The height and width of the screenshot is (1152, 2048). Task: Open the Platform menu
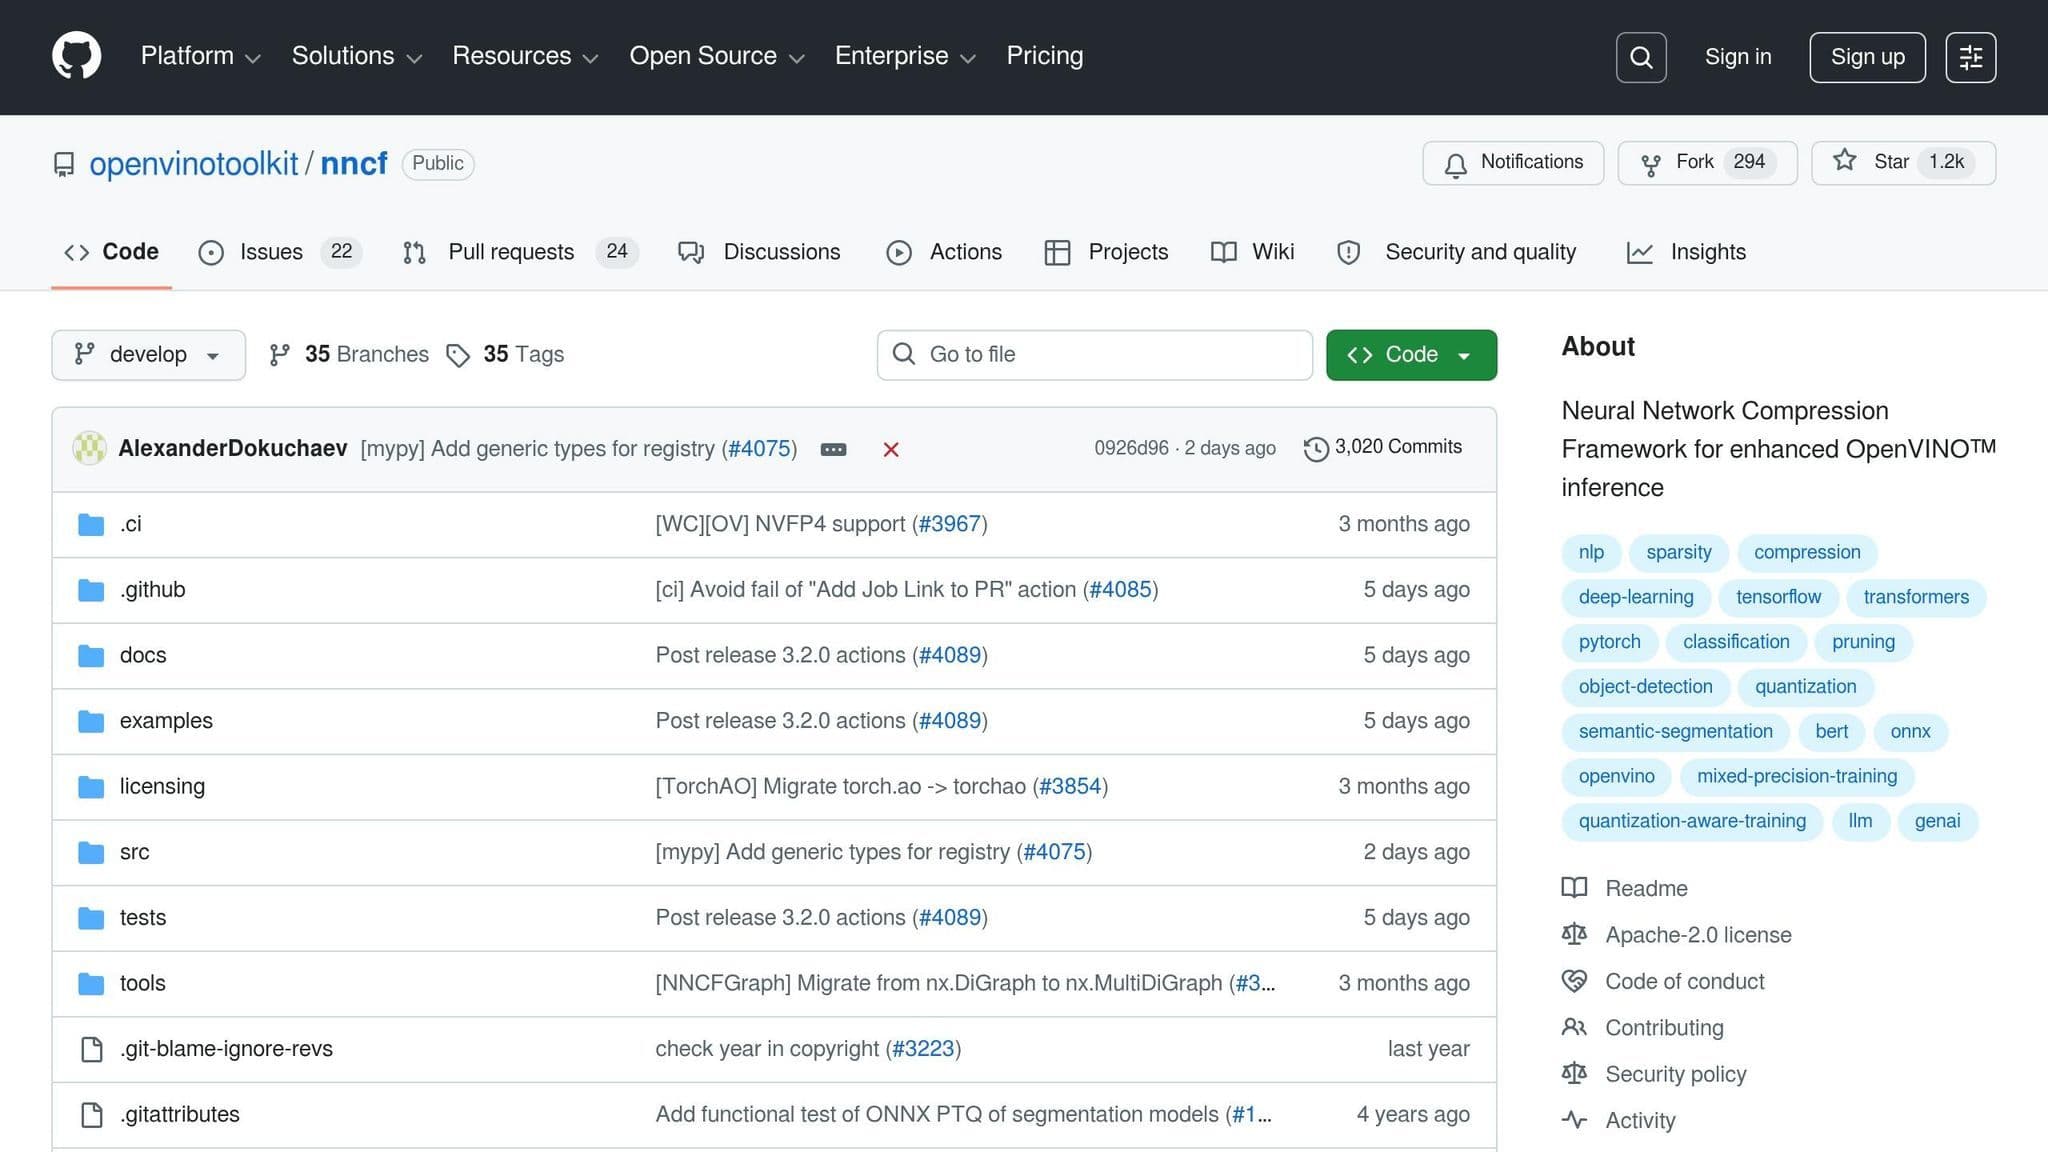click(200, 56)
